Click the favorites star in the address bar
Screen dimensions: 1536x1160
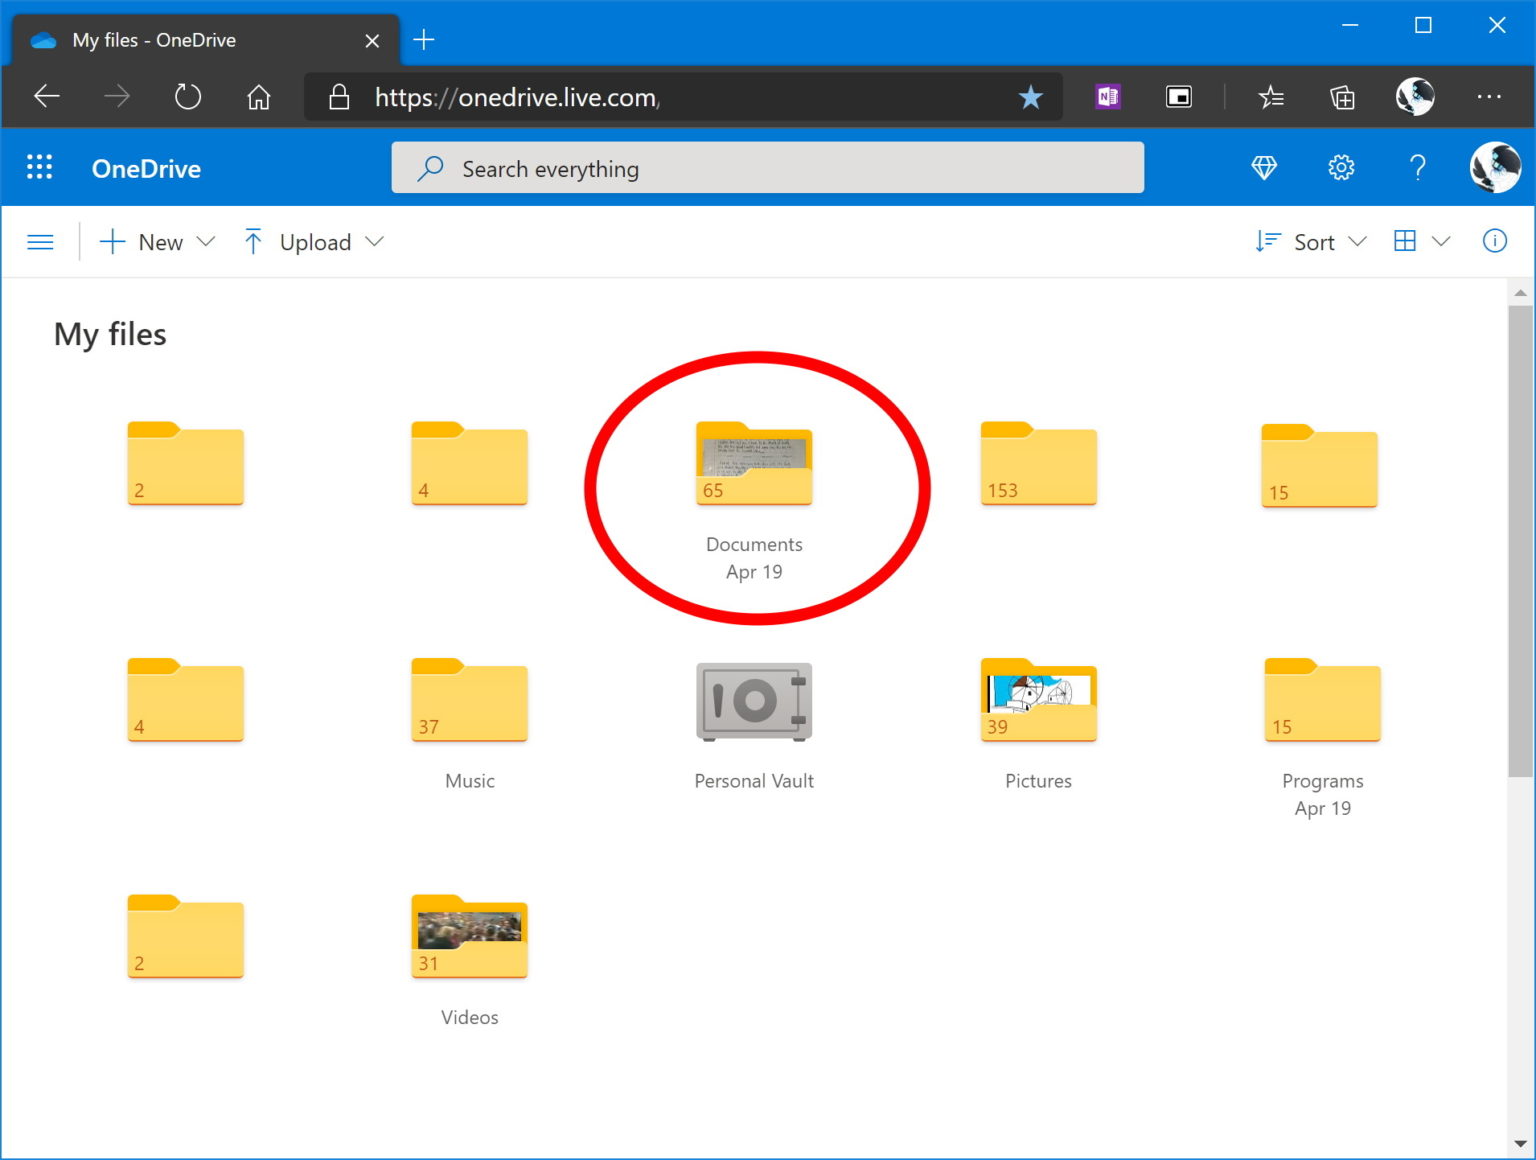(1029, 96)
